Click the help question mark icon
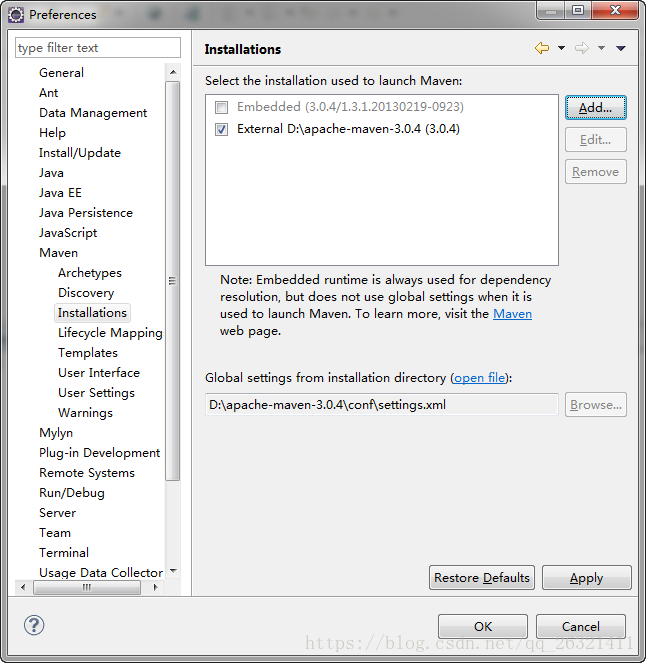The image size is (646, 663). click(34, 625)
